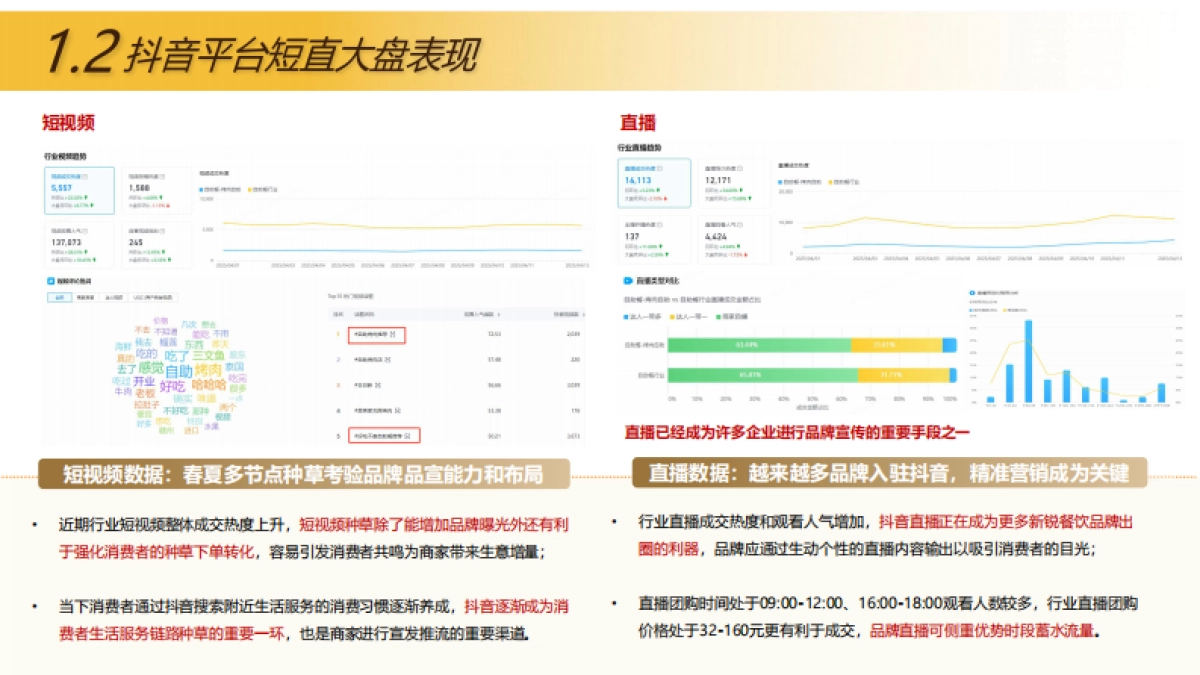Image resolution: width=1200 pixels, height=675 pixels.
Task: Expand the arrow next to the fifth Top topic
Action: 407,436
